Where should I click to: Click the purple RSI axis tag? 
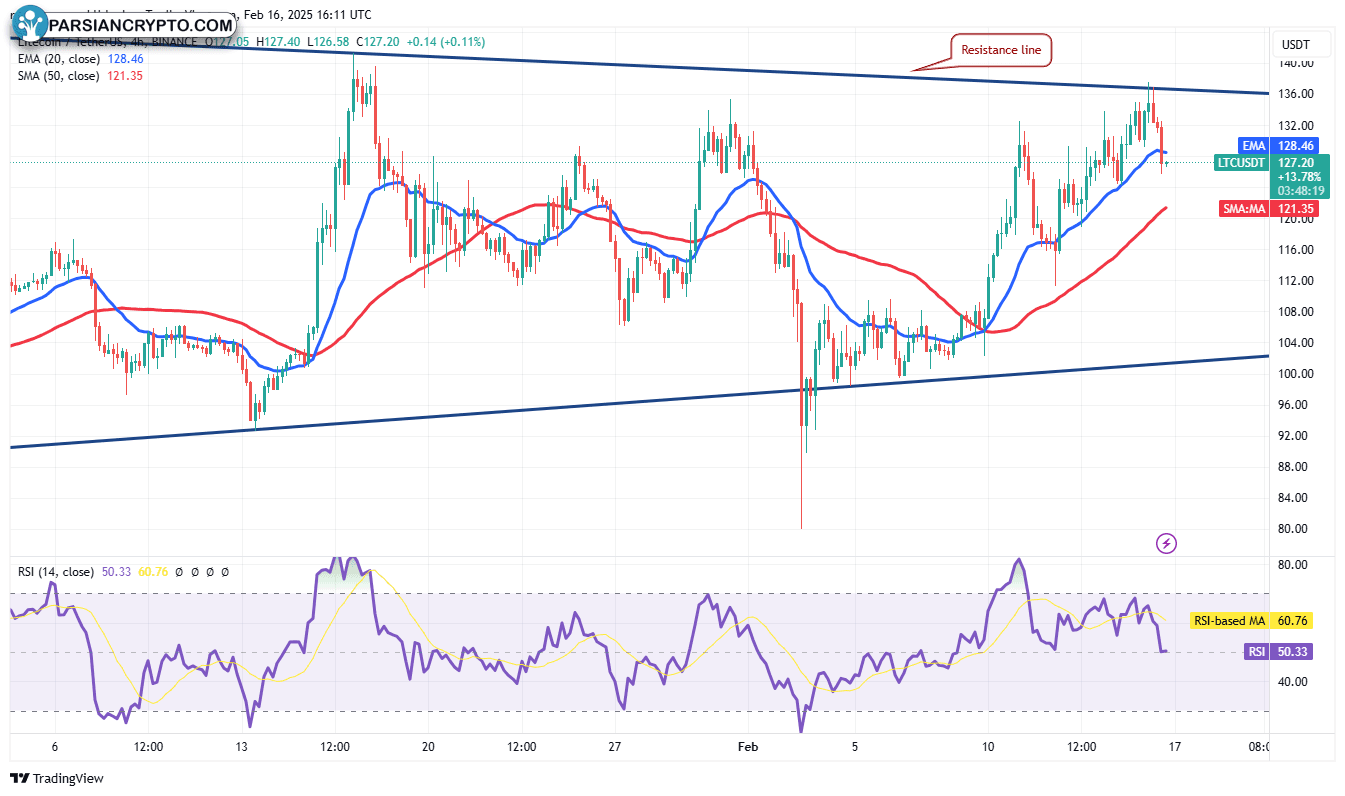pos(1257,652)
